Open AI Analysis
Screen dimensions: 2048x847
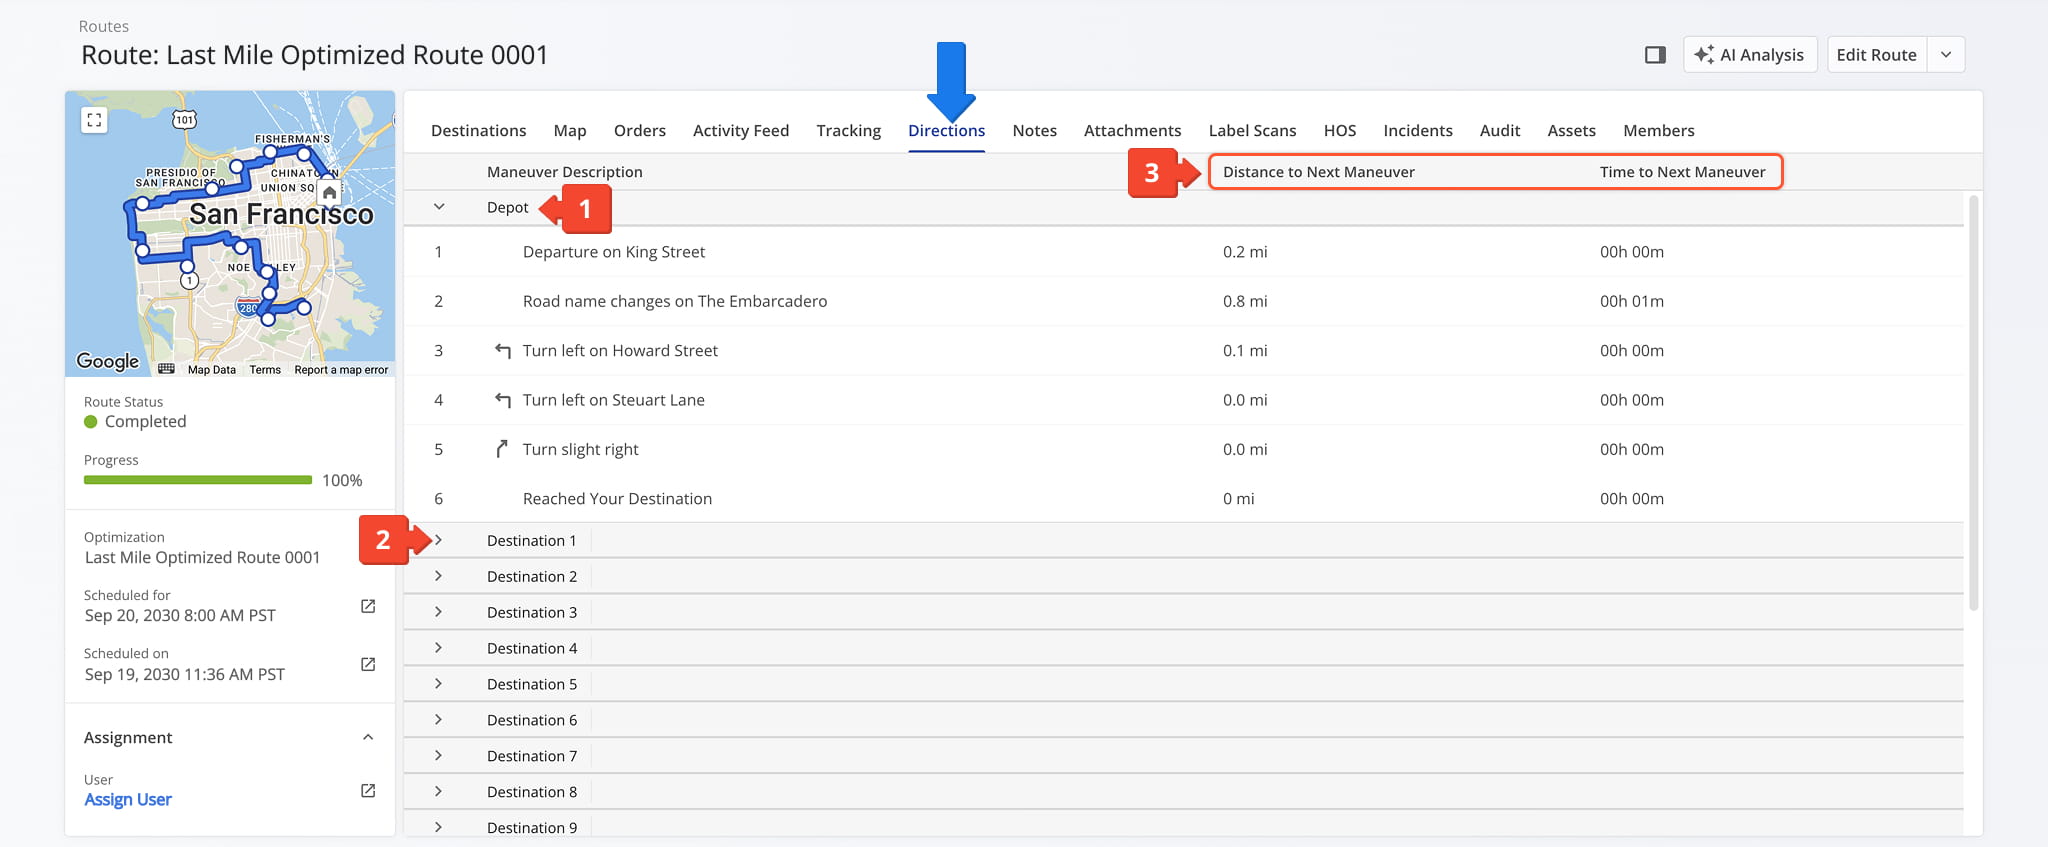[x=1750, y=55]
